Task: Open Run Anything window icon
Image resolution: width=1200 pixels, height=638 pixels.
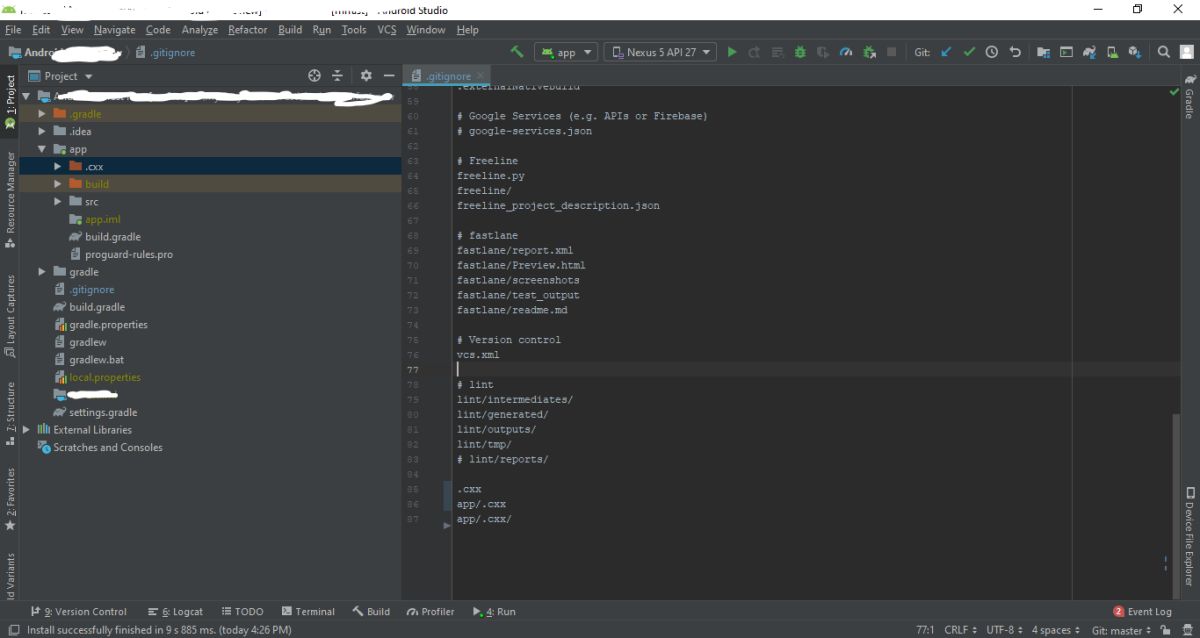Action: coord(1066,52)
